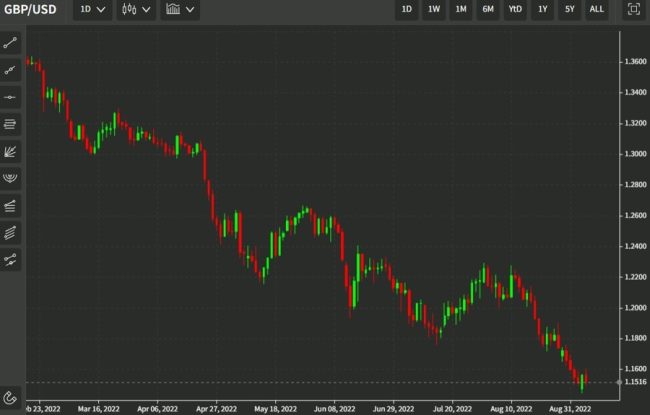The image size is (650, 415).
Task: Click the Aug 10, 2022 date label
Action: click(511, 409)
